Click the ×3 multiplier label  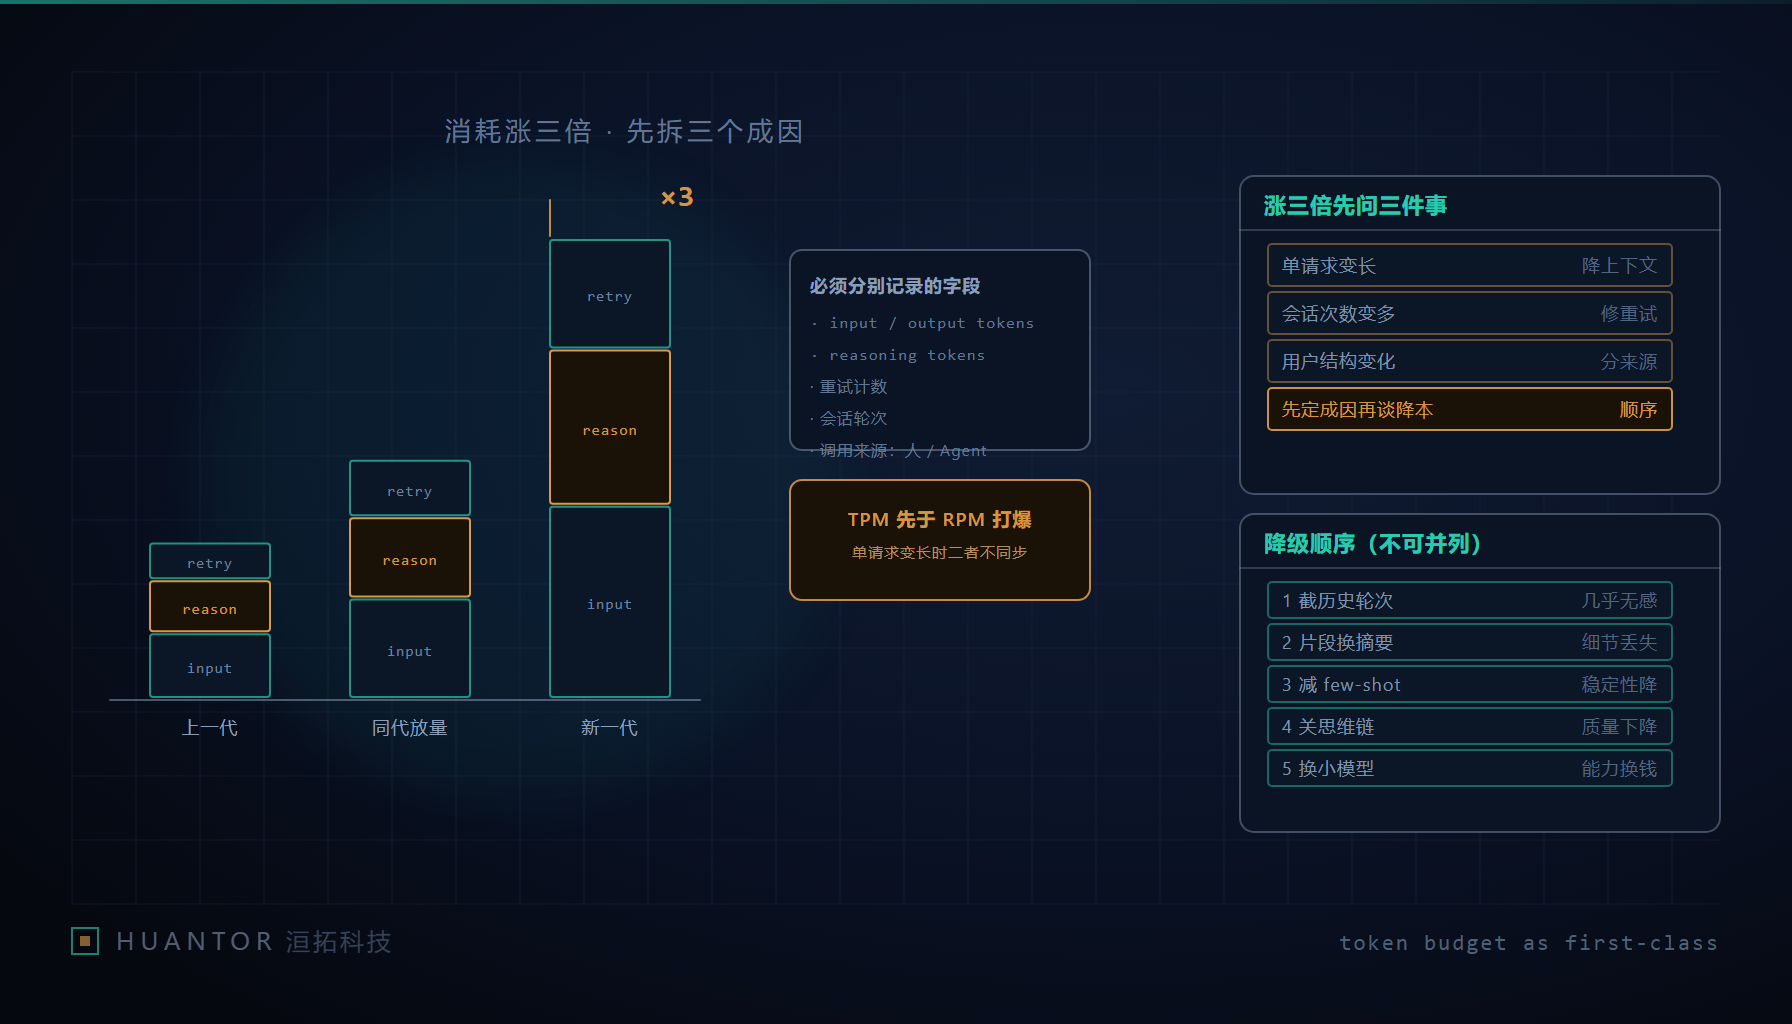677,197
